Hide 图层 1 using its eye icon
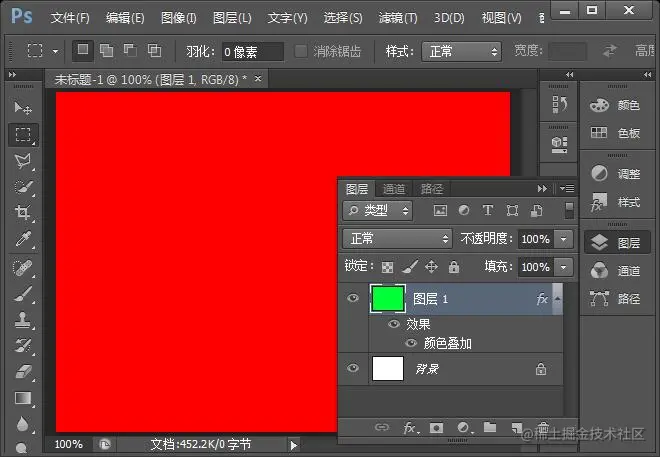 353,298
